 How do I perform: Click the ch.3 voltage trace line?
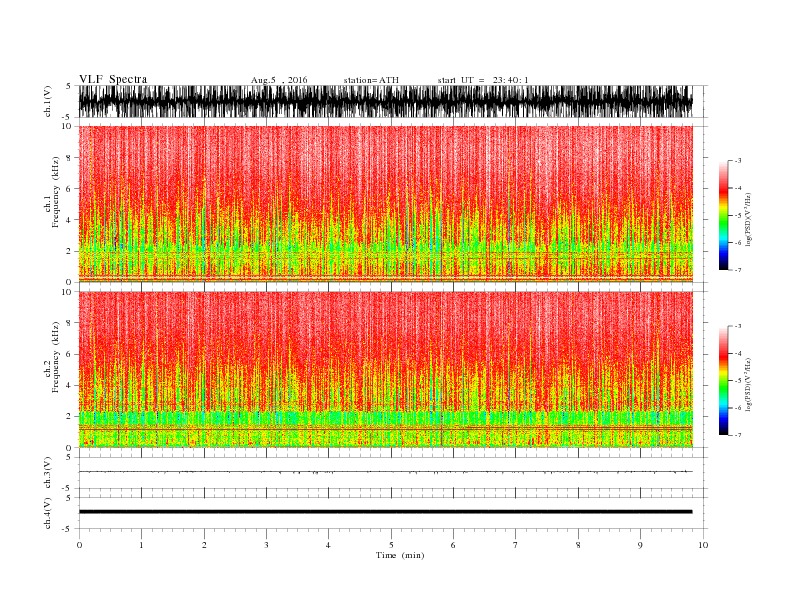(x=385, y=472)
